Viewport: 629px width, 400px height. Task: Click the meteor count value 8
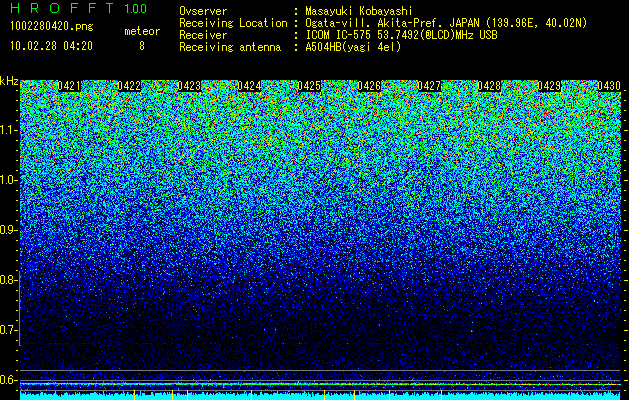[x=142, y=46]
